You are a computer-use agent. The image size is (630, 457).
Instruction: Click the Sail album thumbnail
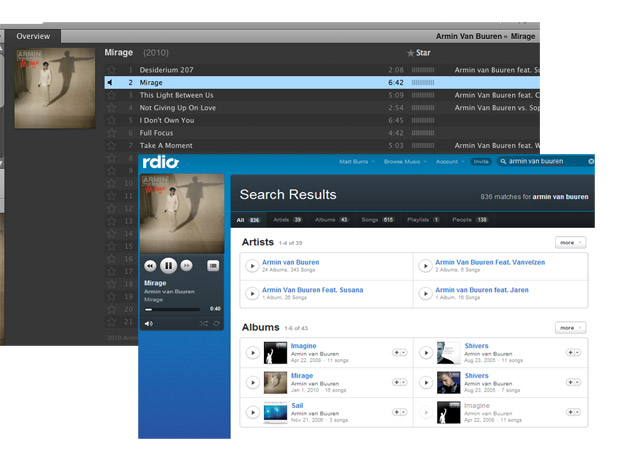click(x=275, y=412)
